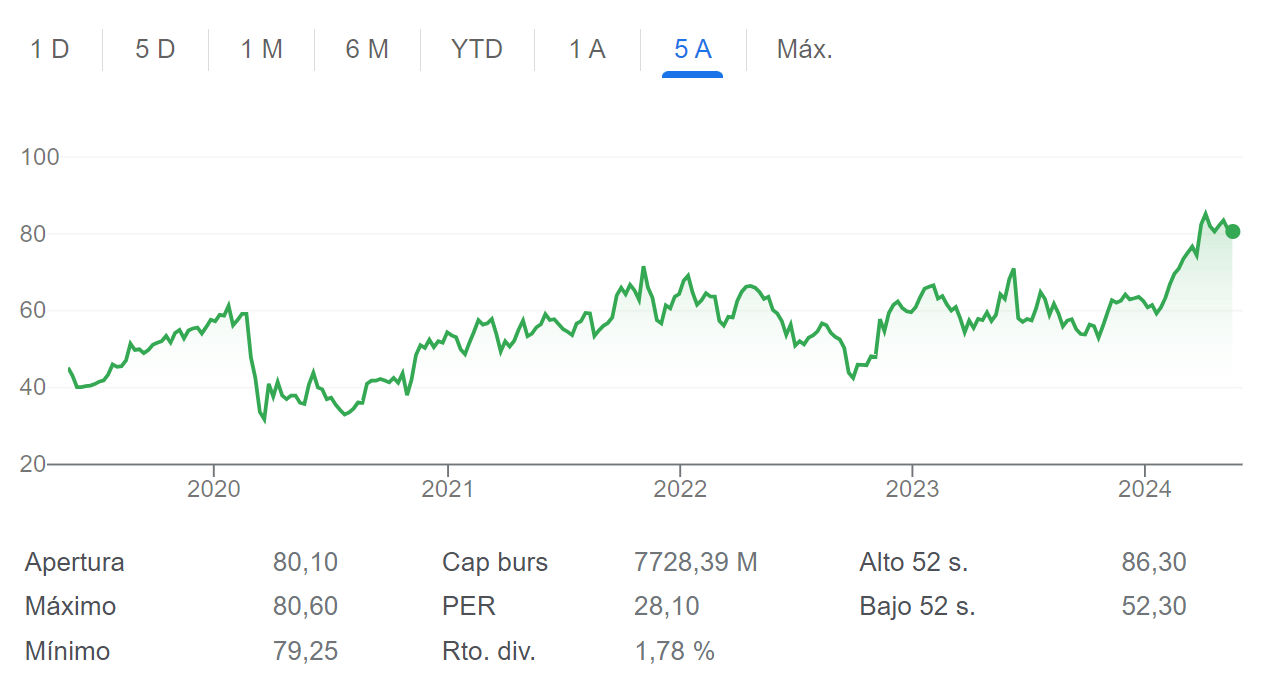The image size is (1273, 681).
Task: Select the PER value 28,10
Action: coord(666,606)
